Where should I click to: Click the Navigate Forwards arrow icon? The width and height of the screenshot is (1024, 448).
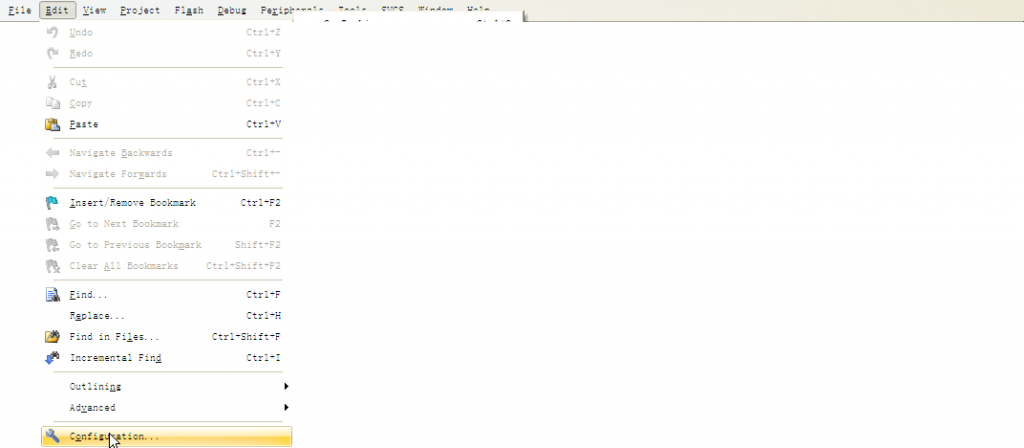pos(53,174)
